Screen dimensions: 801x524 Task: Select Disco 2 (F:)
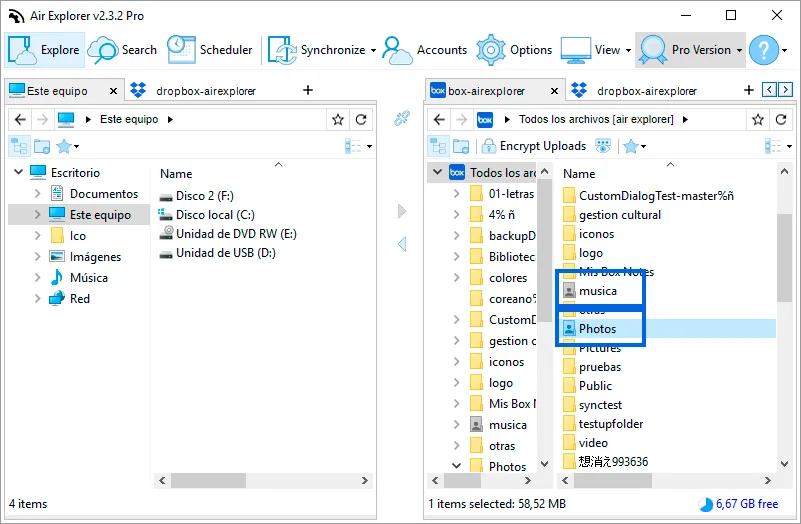(204, 196)
